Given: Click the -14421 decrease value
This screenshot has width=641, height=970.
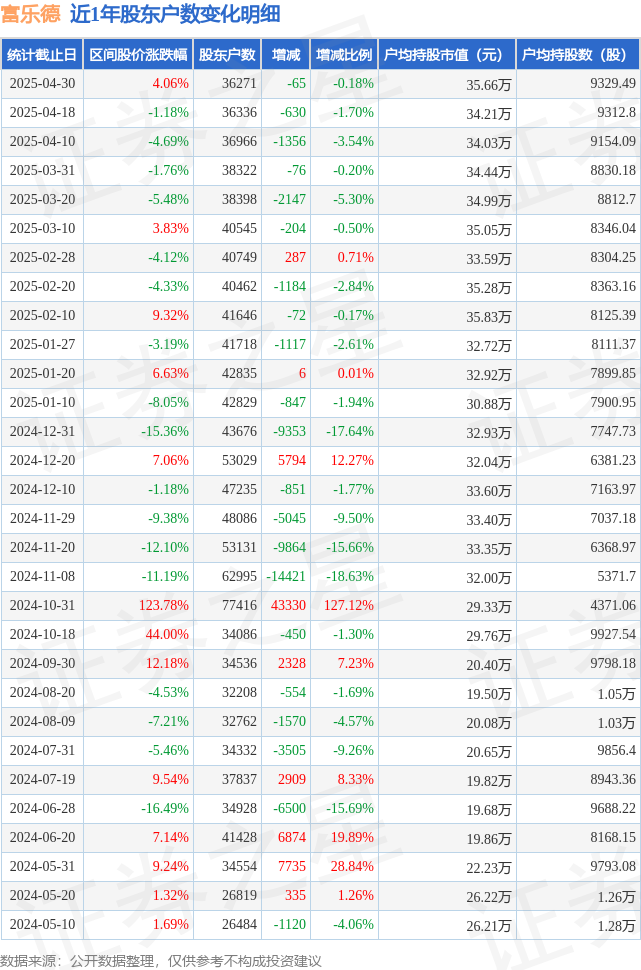Looking at the screenshot, I should coord(286,576).
